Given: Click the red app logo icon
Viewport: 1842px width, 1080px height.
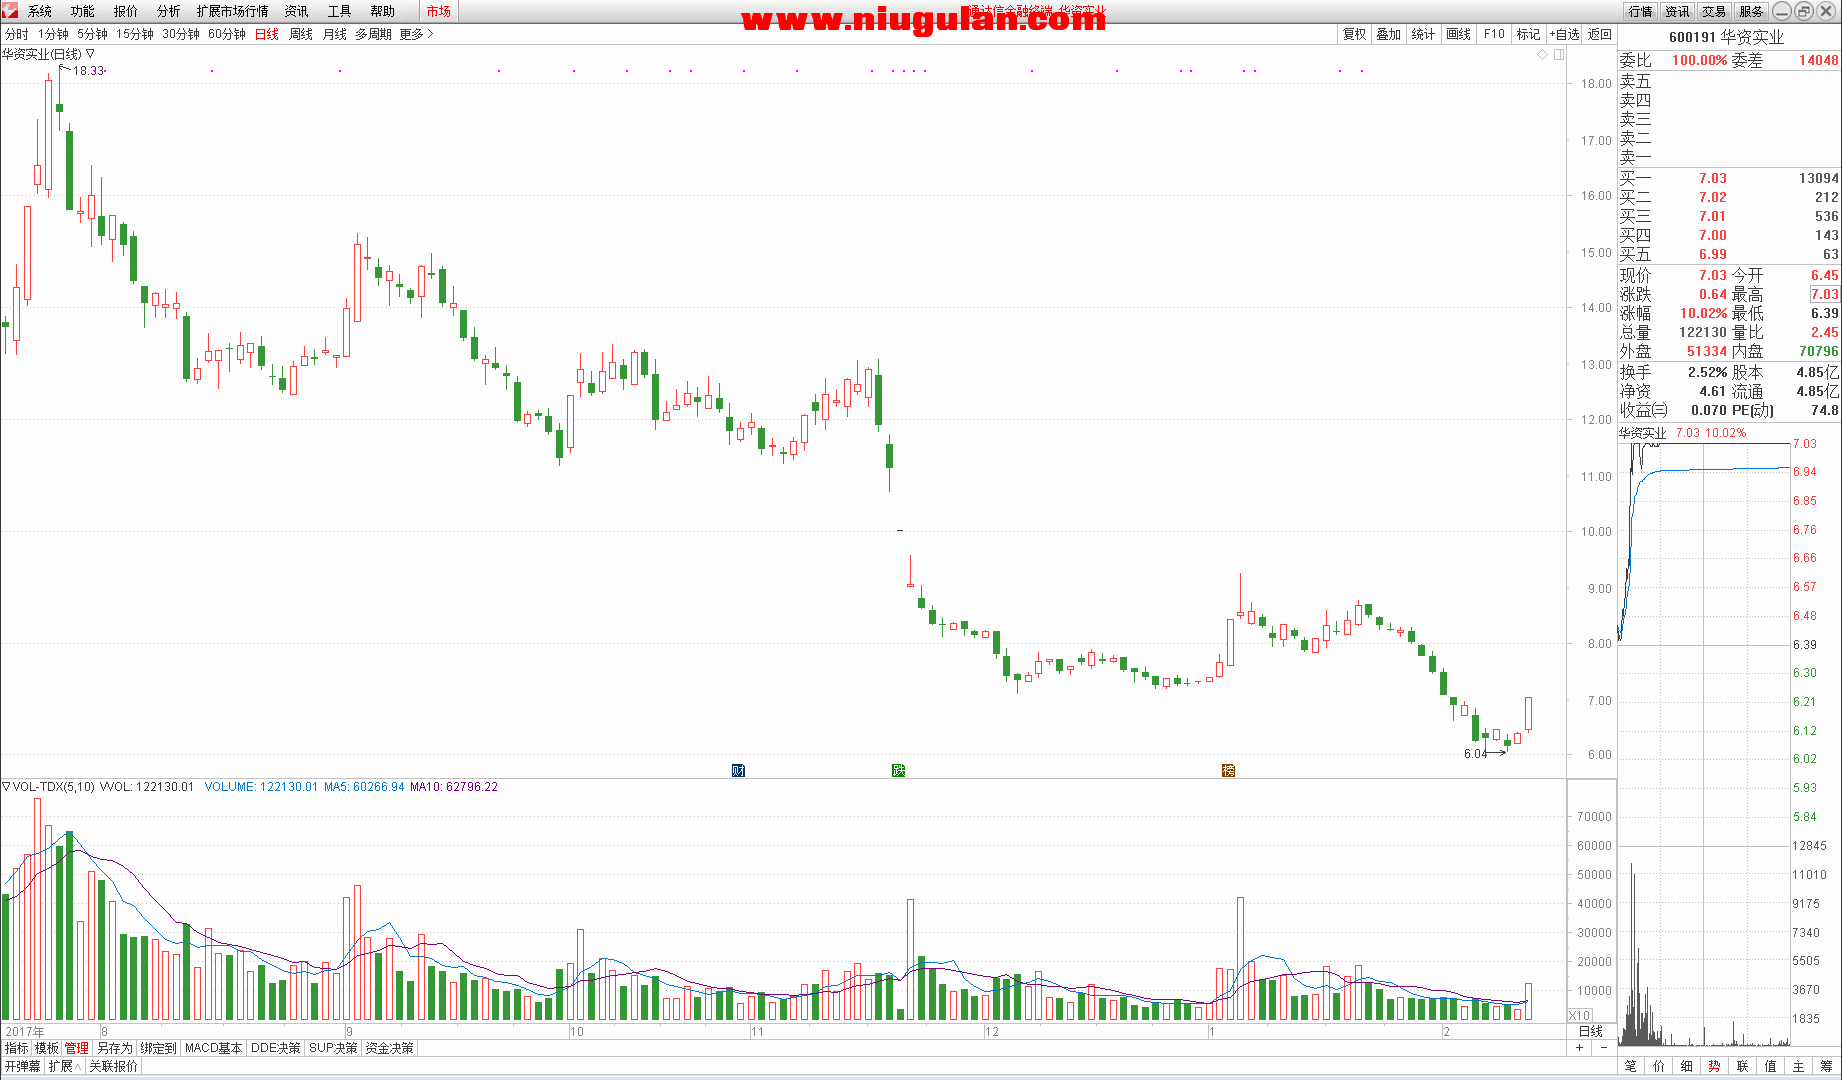Looking at the screenshot, I should 10,11.
